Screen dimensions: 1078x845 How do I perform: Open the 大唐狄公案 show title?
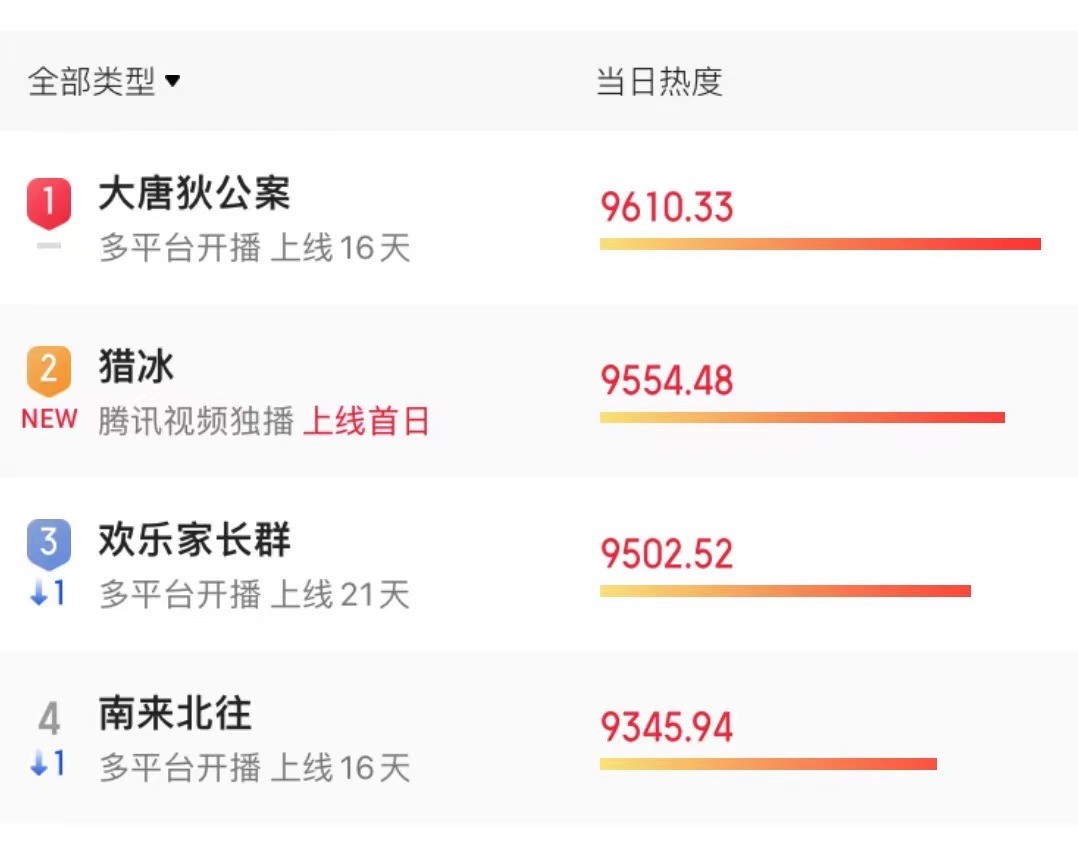click(x=195, y=193)
